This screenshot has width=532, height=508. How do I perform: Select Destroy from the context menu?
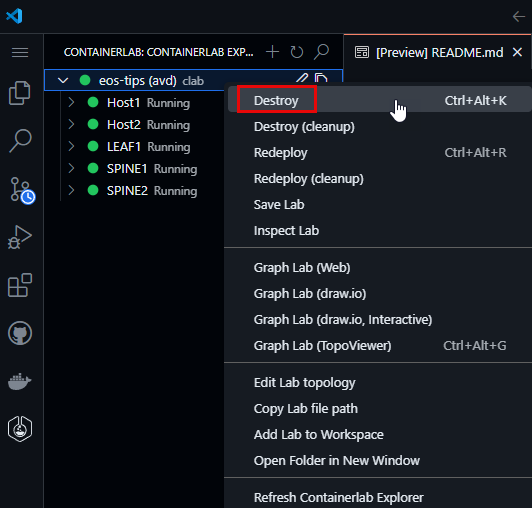pyautogui.click(x=379, y=100)
